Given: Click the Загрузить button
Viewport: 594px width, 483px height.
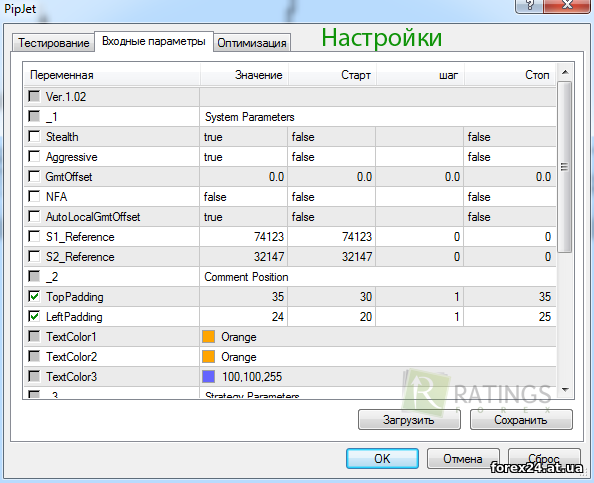Looking at the screenshot, I should pyautogui.click(x=409, y=419).
